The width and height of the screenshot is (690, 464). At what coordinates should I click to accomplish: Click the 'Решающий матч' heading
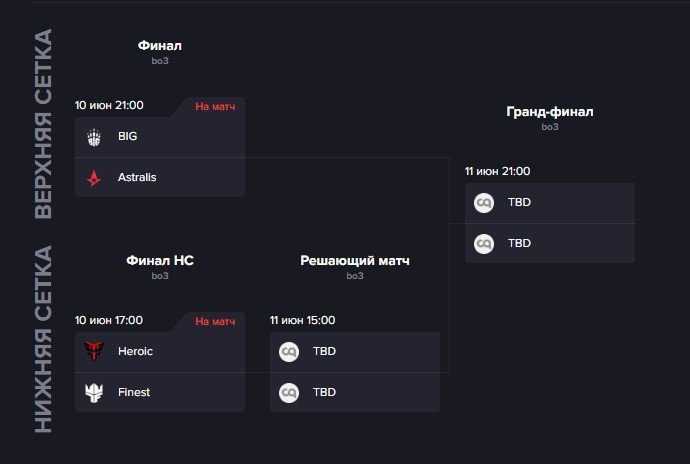tap(355, 261)
